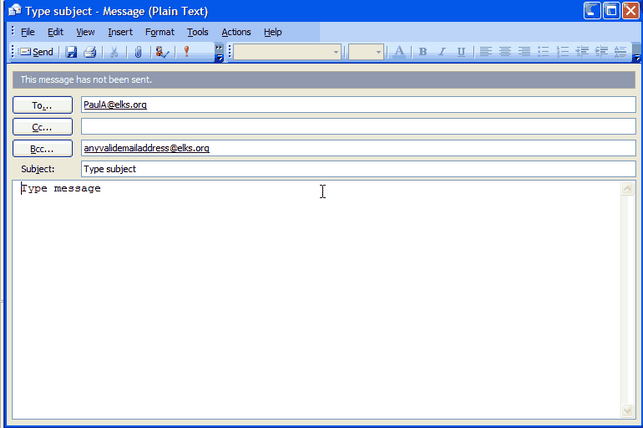This screenshot has height=428, width=643.
Task: Attach a file using paperclip icon
Action: pos(138,52)
